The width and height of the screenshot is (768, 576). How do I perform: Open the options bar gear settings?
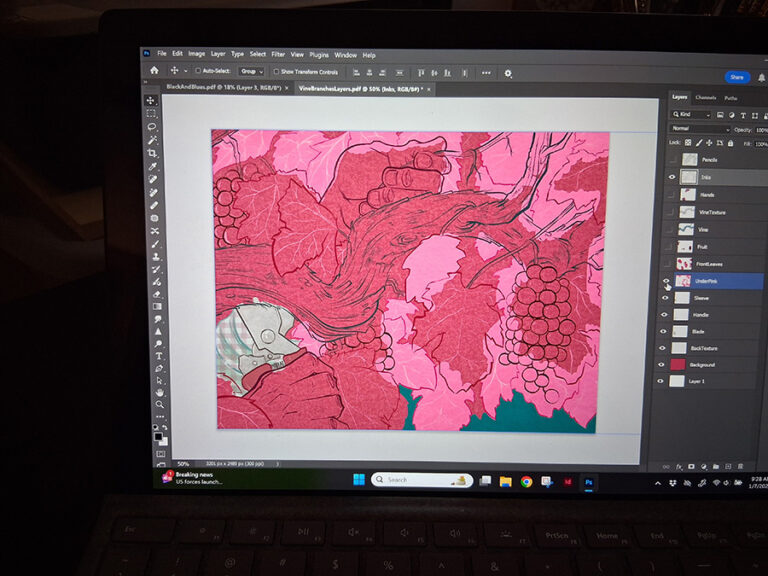508,73
